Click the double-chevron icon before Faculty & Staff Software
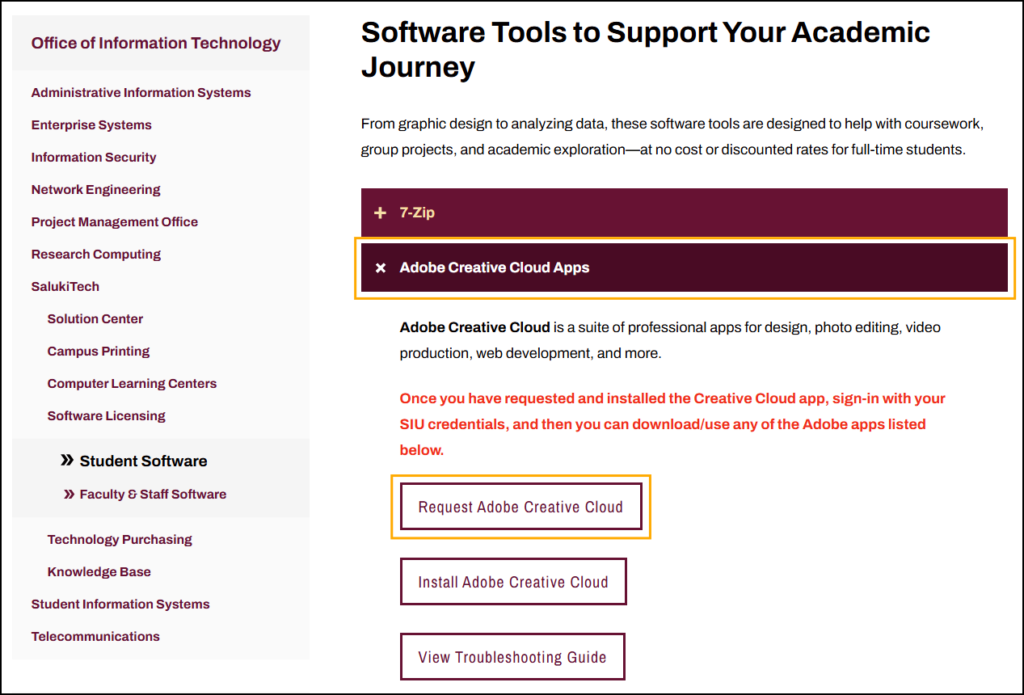This screenshot has height=695, width=1024. [x=69, y=494]
